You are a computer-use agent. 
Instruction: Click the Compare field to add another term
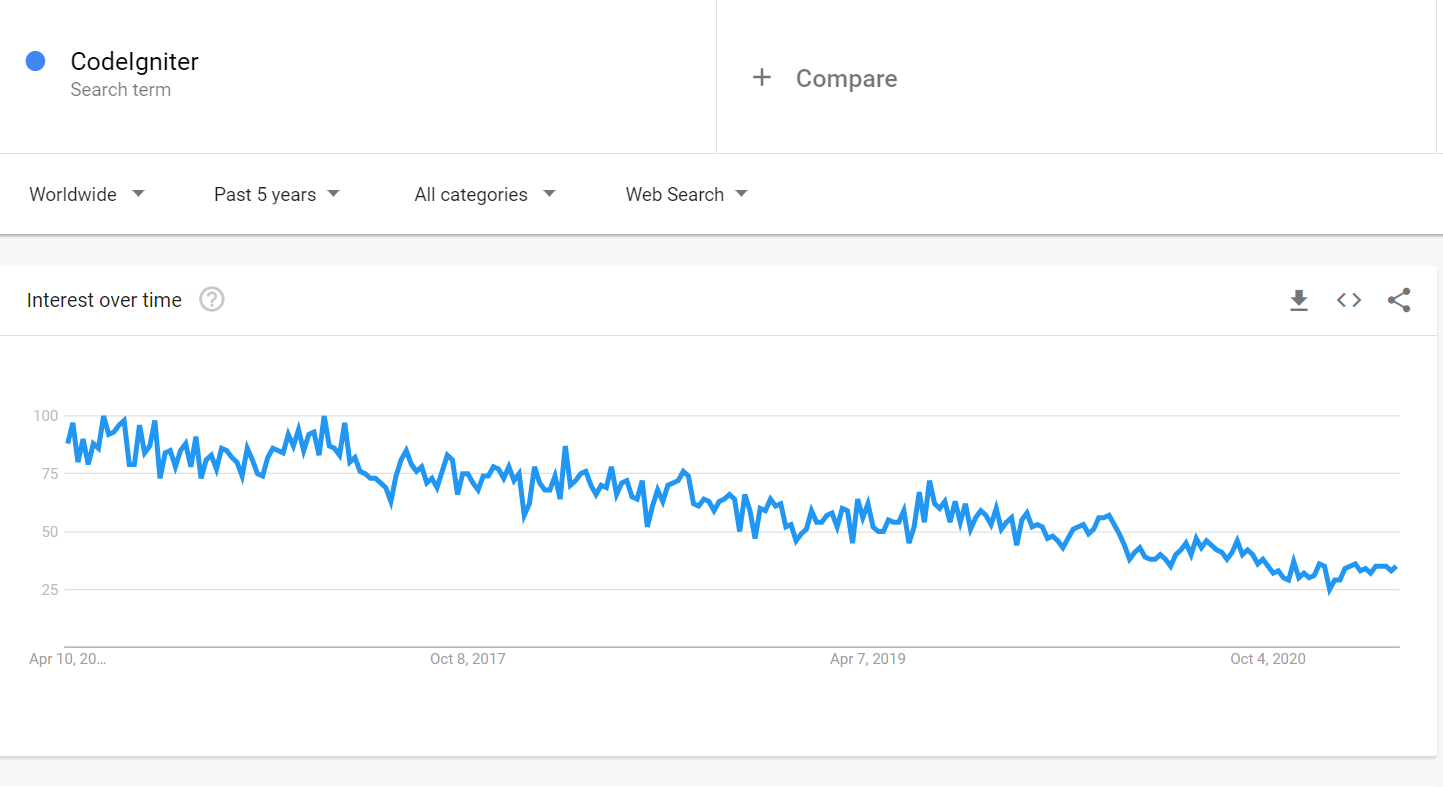[846, 78]
